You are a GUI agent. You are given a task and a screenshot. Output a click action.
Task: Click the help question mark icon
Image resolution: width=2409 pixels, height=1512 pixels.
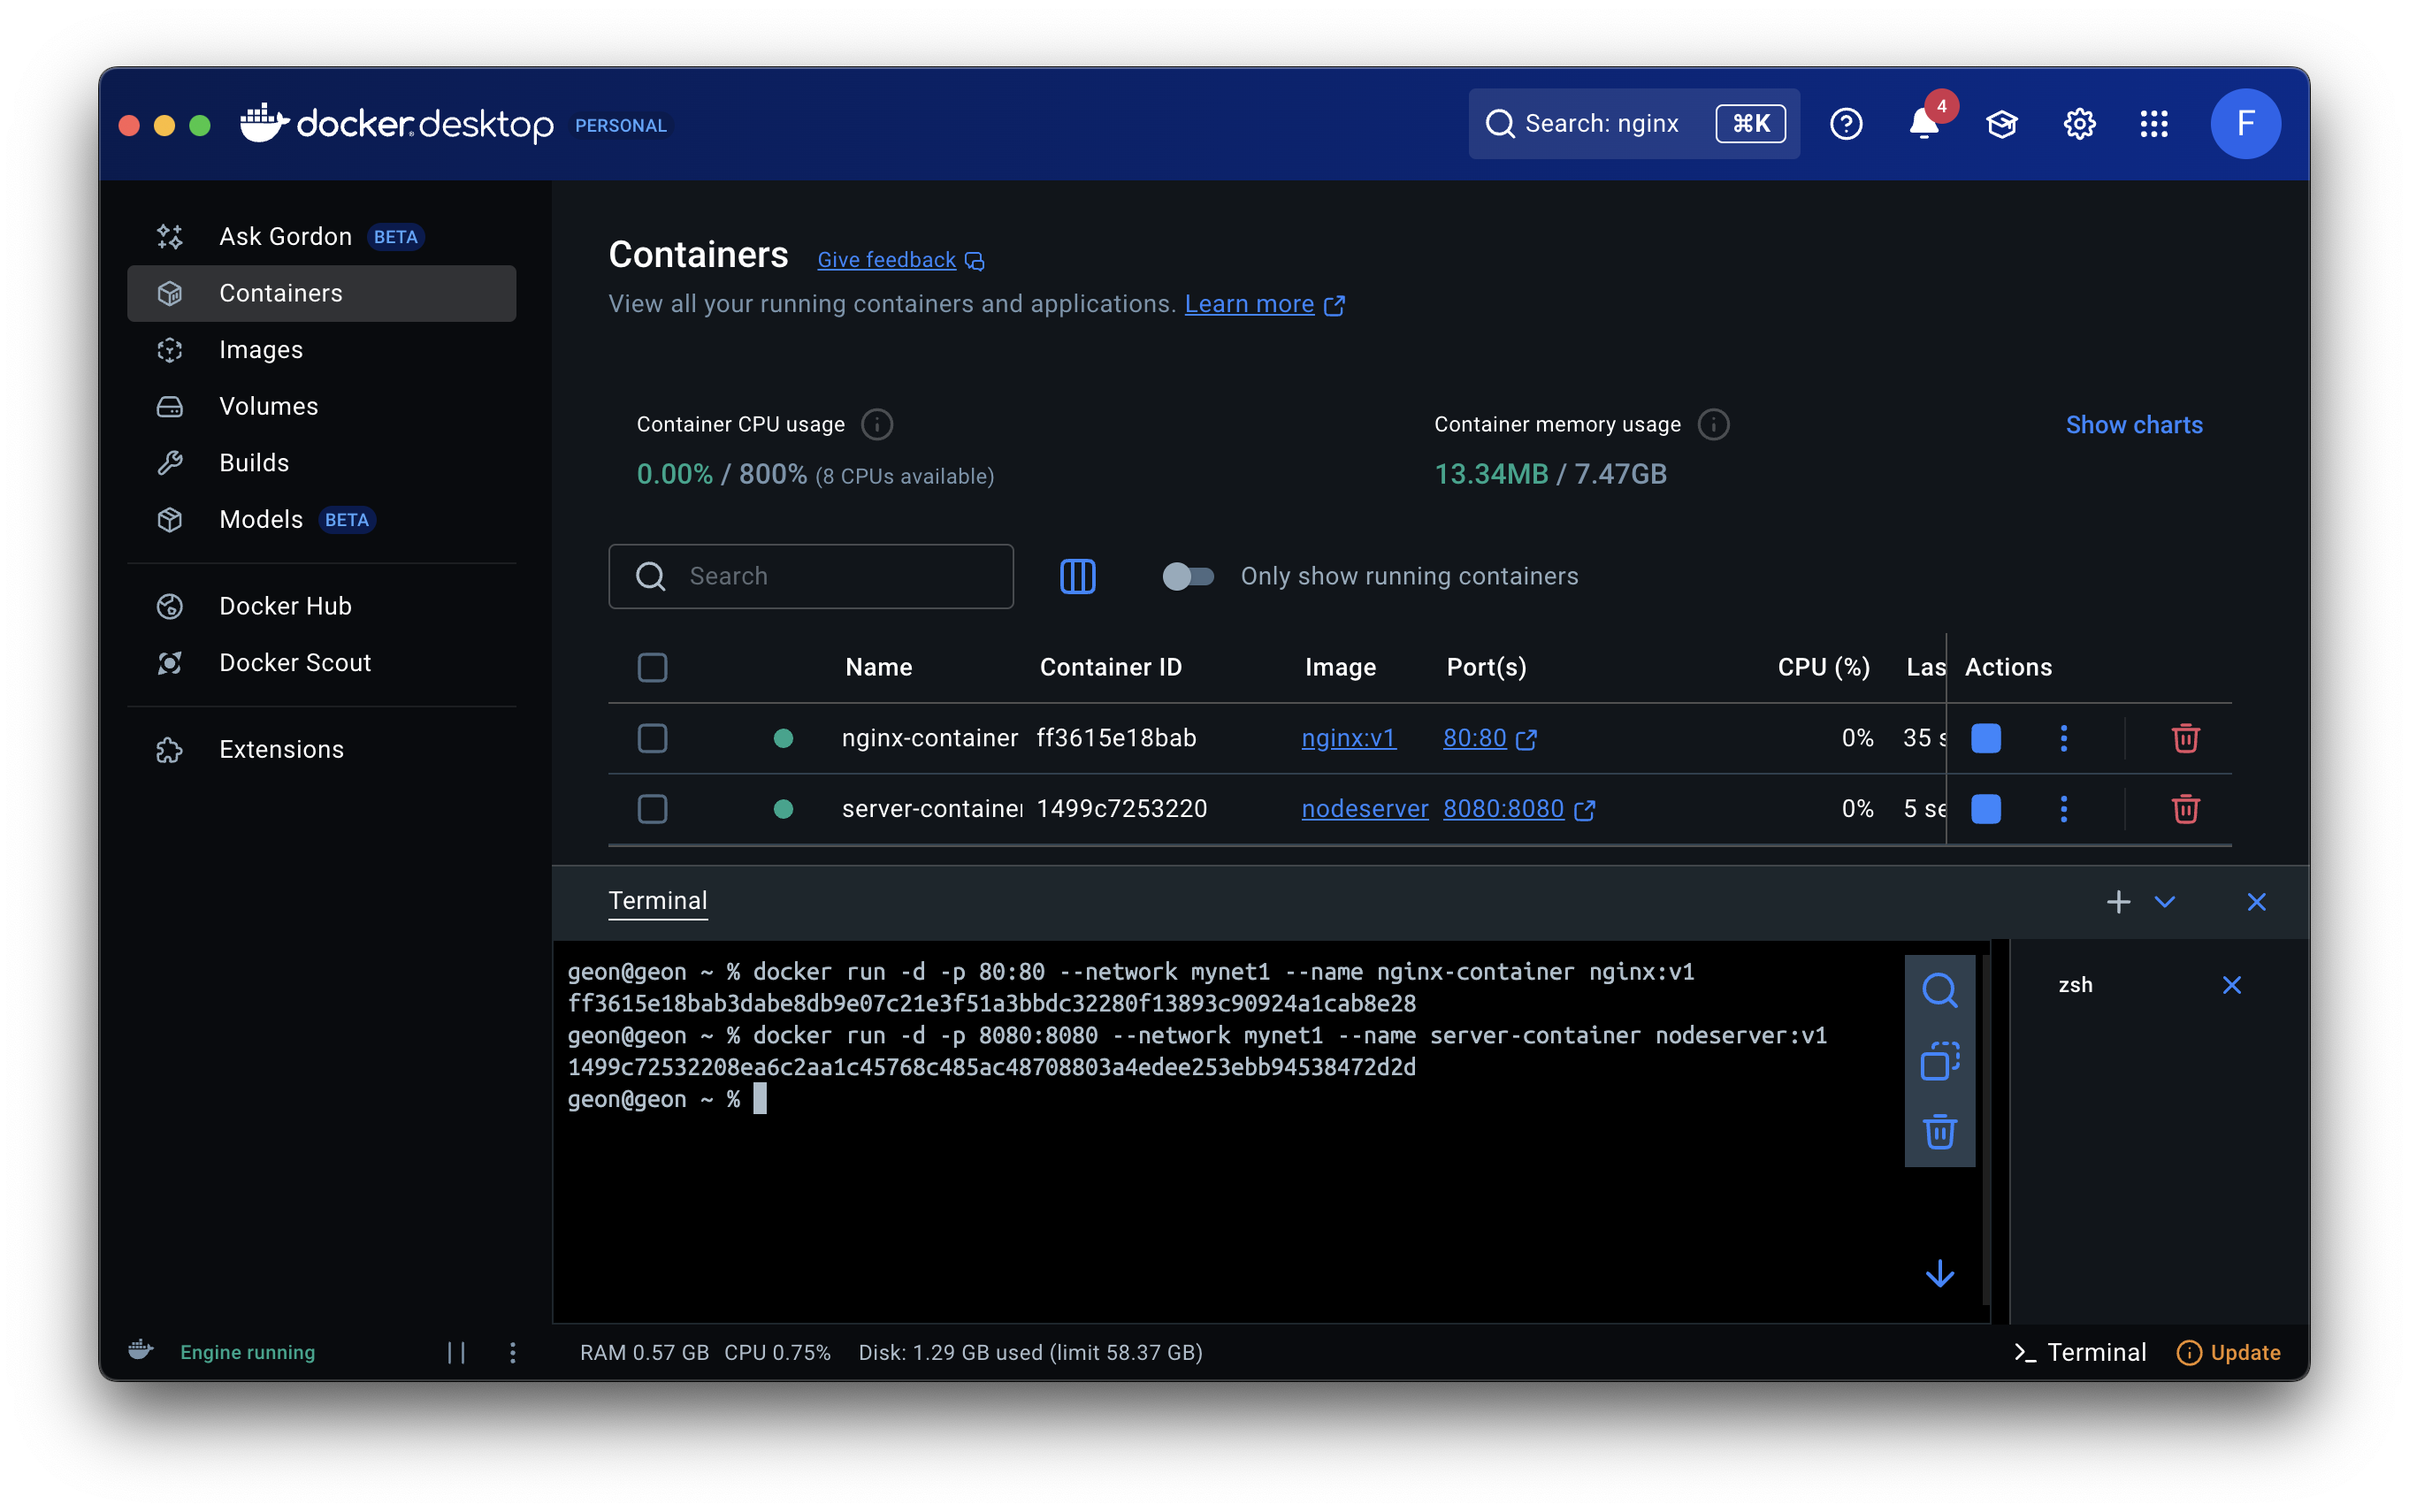pos(1845,124)
